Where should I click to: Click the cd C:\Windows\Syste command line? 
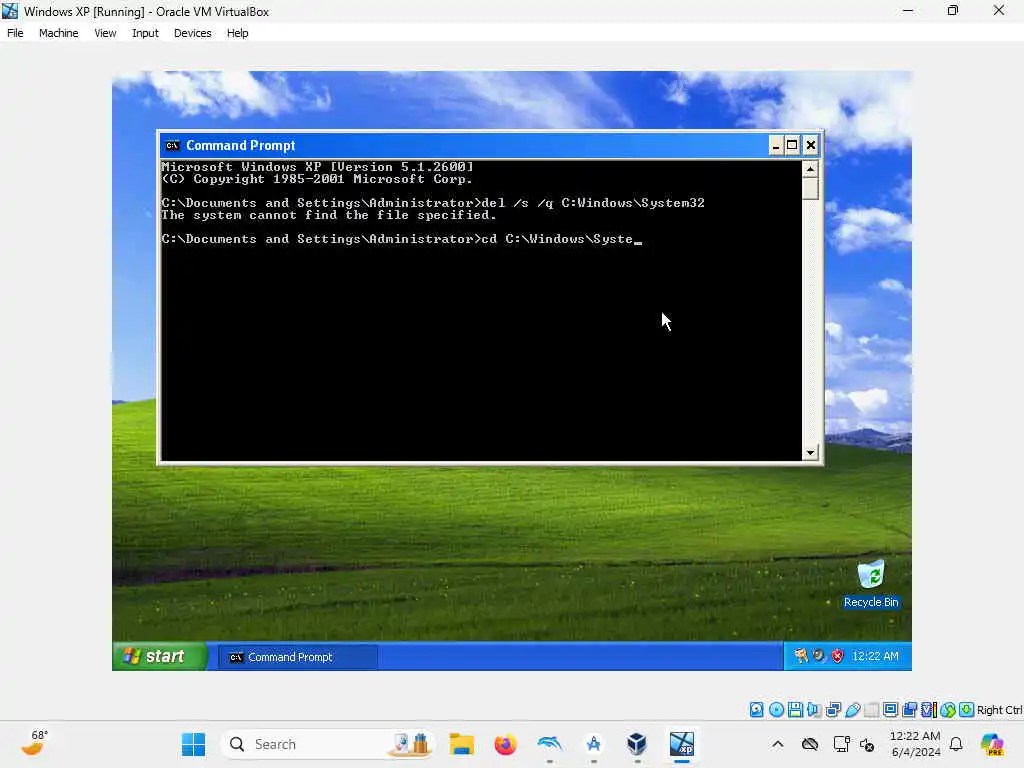[402, 239]
